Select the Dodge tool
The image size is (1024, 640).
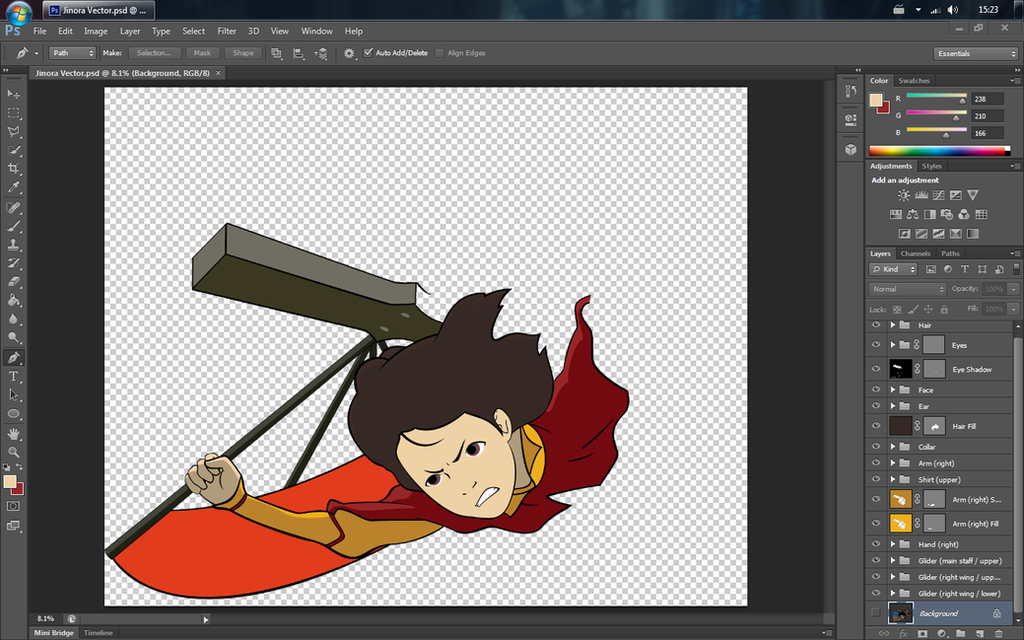(x=13, y=338)
